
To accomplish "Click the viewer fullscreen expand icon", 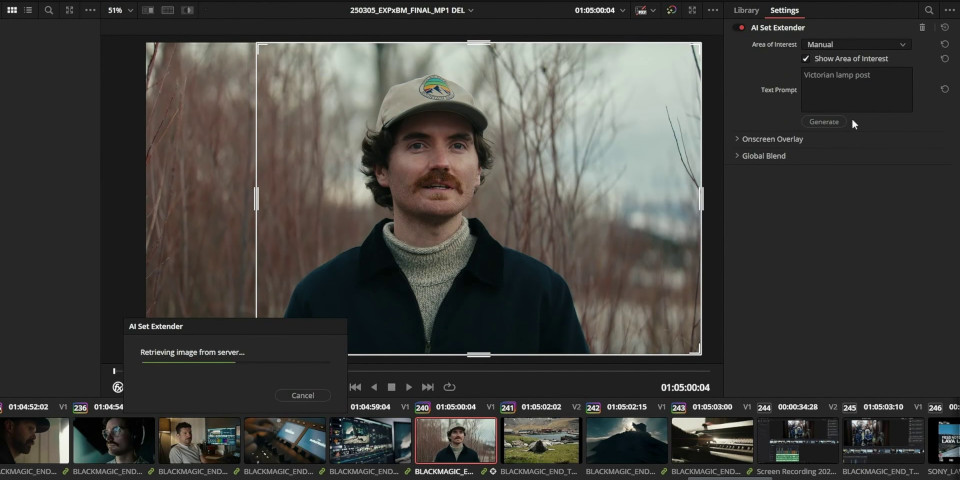I will [x=692, y=10].
